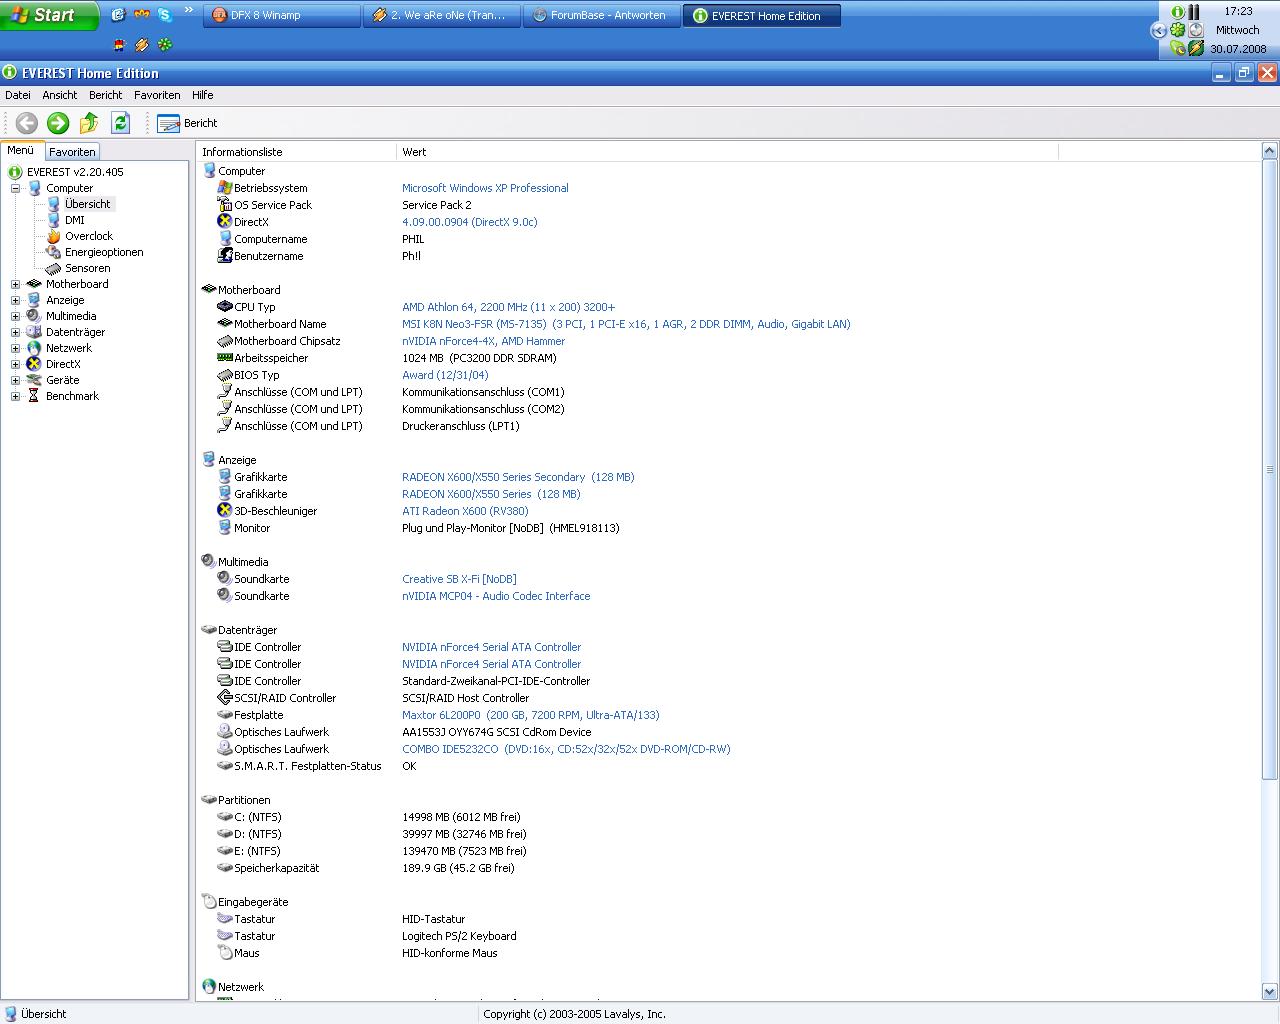
Task: Open the Creative SB X-Fi link
Action: (x=459, y=579)
